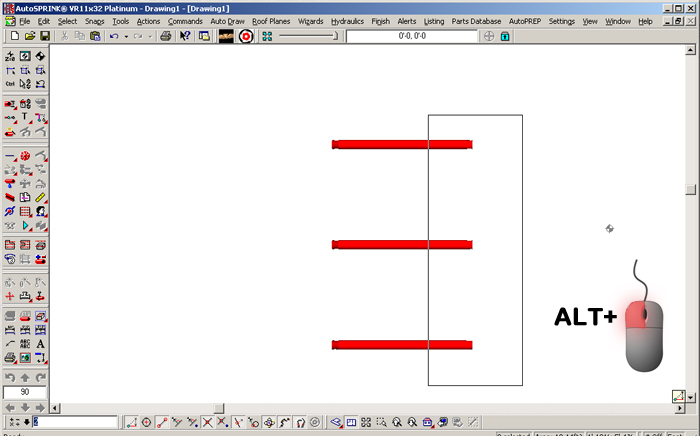Screen dimensions: 700x436
Task: Open the Parts Database menu
Action: point(476,21)
